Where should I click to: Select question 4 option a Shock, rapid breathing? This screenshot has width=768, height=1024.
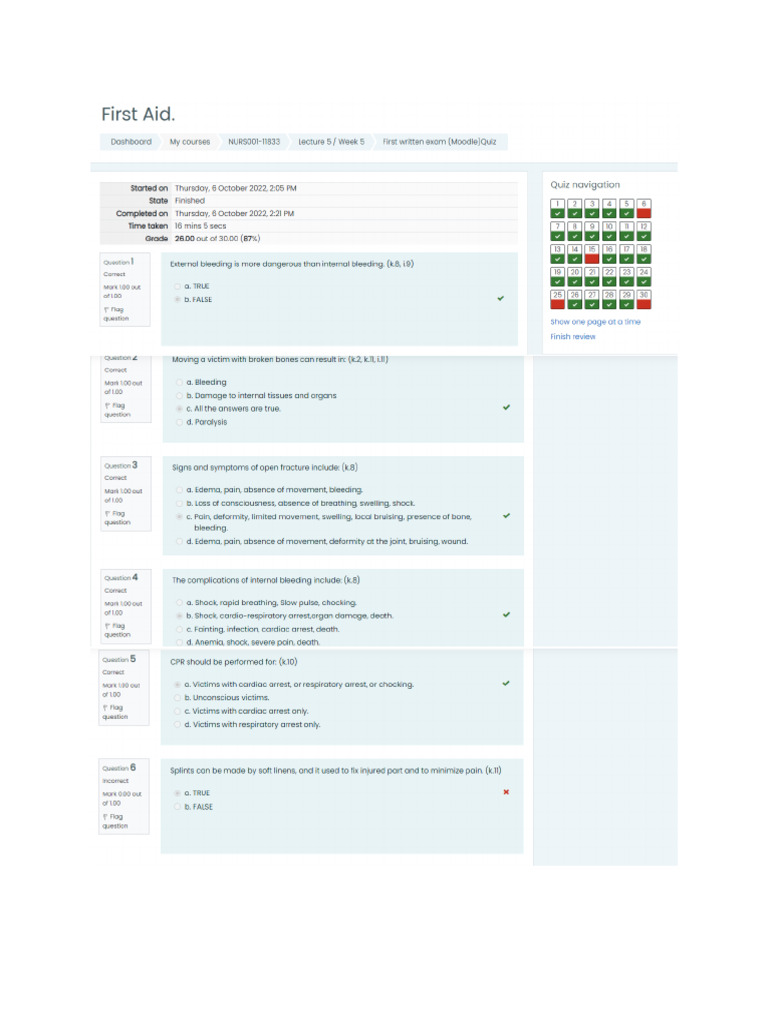pyautogui.click(x=180, y=603)
